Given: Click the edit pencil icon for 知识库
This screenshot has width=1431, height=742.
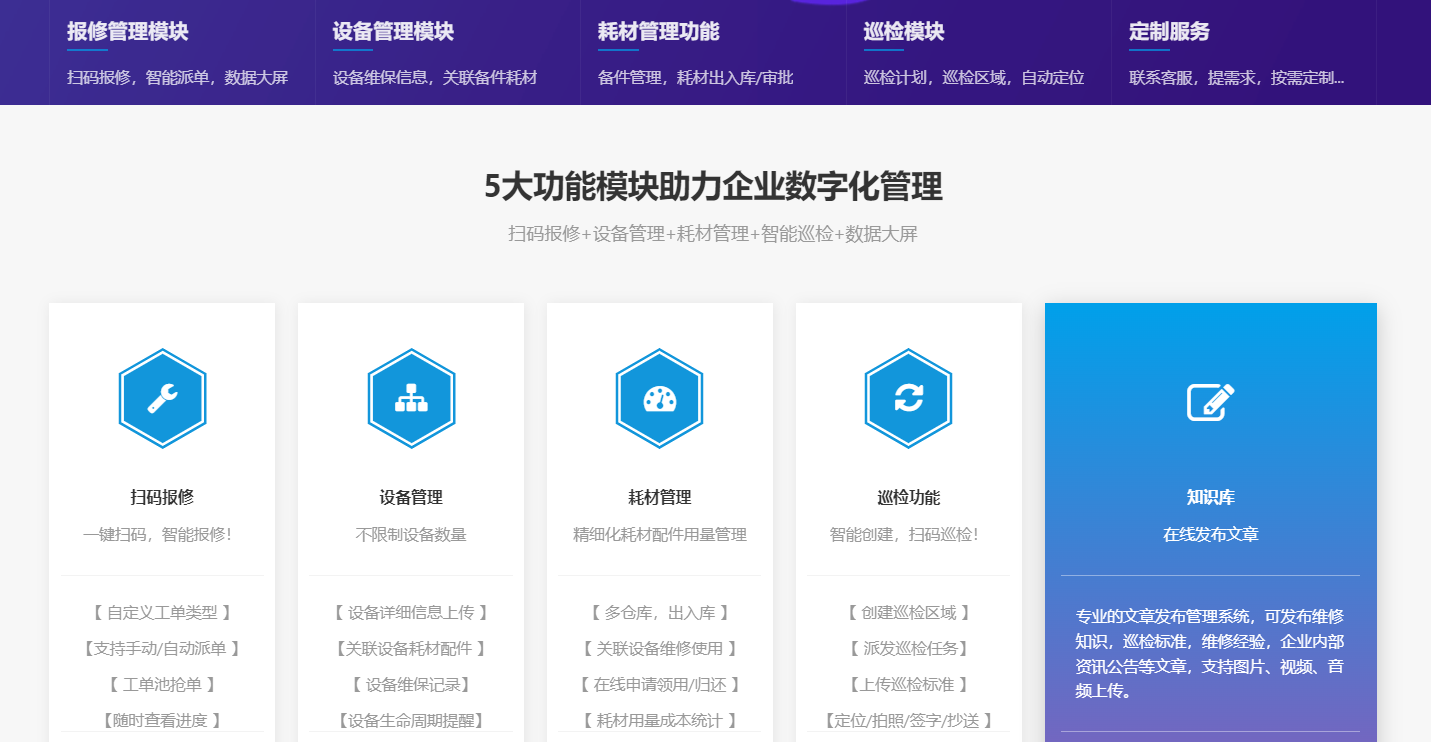Looking at the screenshot, I should coord(1210,402).
